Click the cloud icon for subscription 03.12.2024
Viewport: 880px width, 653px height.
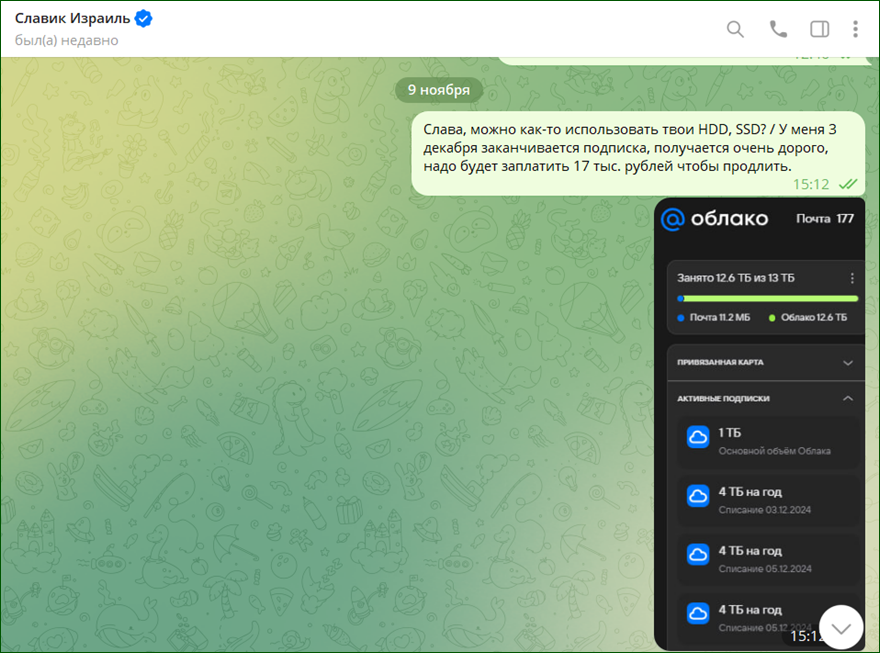click(698, 496)
